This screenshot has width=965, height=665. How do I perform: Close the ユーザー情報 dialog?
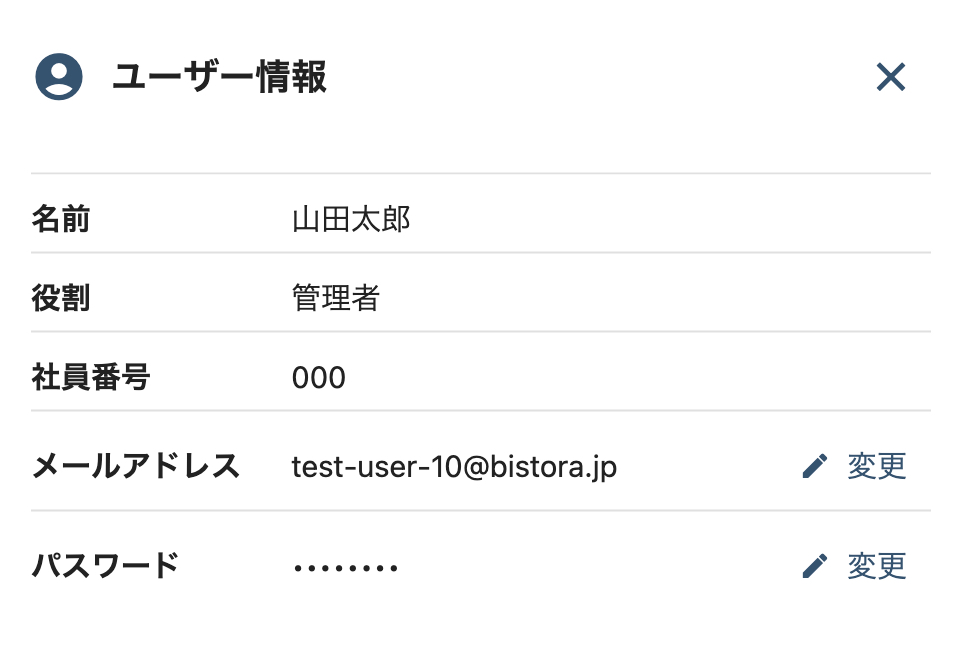(890, 77)
